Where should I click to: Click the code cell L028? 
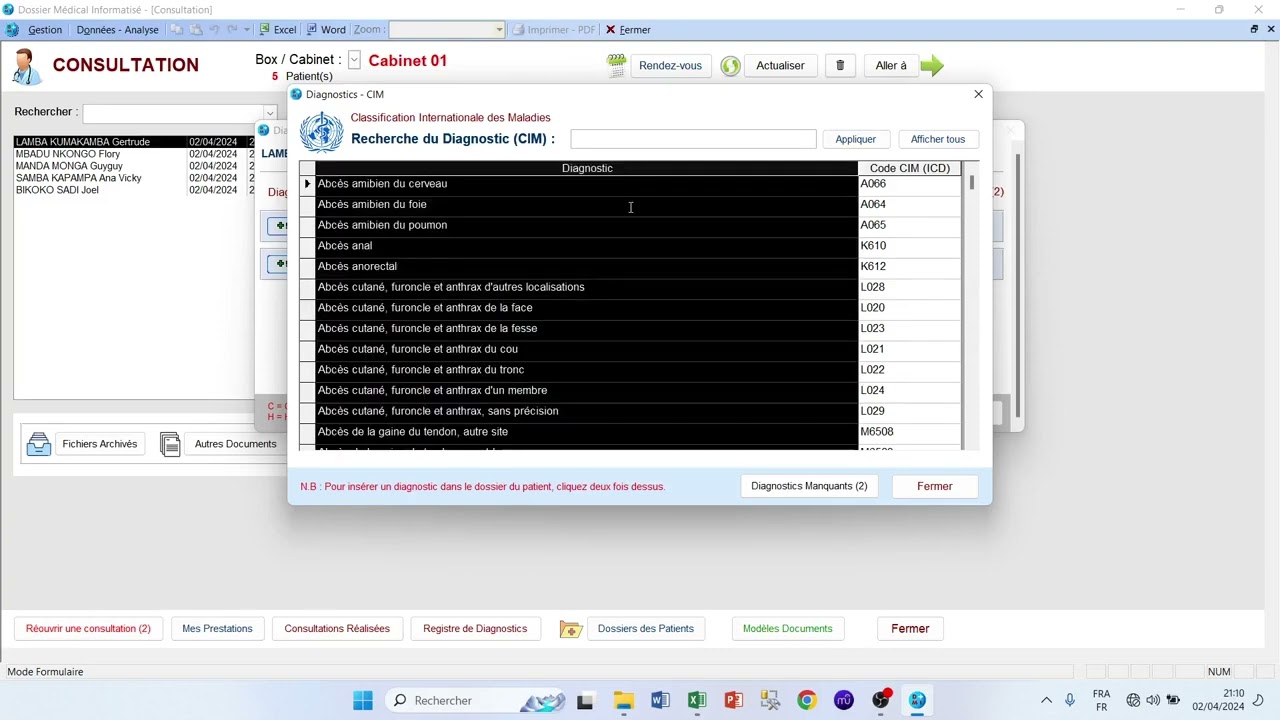[909, 287]
